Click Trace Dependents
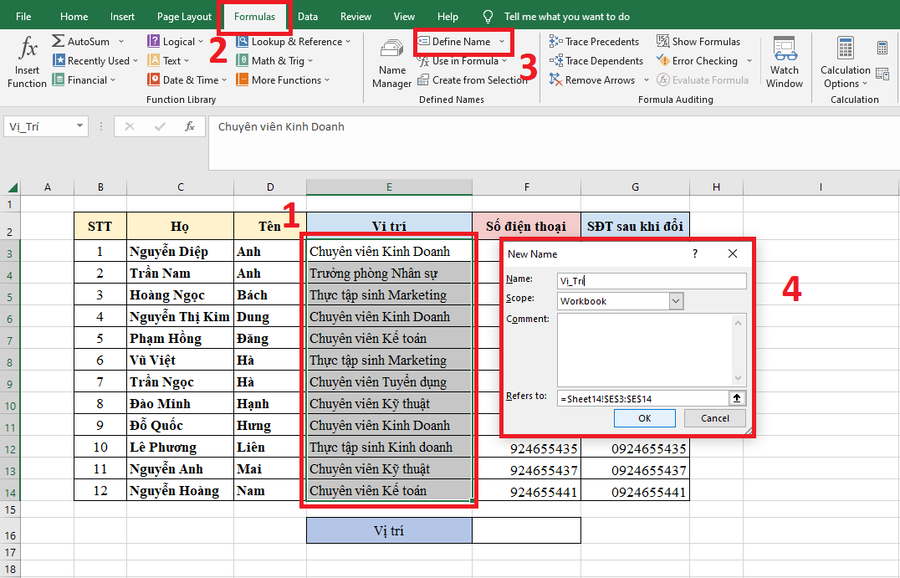The width and height of the screenshot is (900, 578). pyautogui.click(x=596, y=61)
